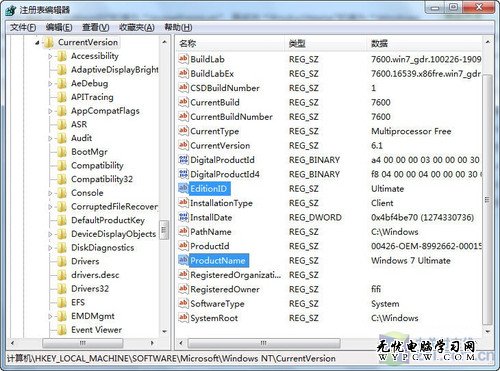Click the tree pane horizontal scrollbar thumb
Screen dimensions: 500x371
pos(83,343)
